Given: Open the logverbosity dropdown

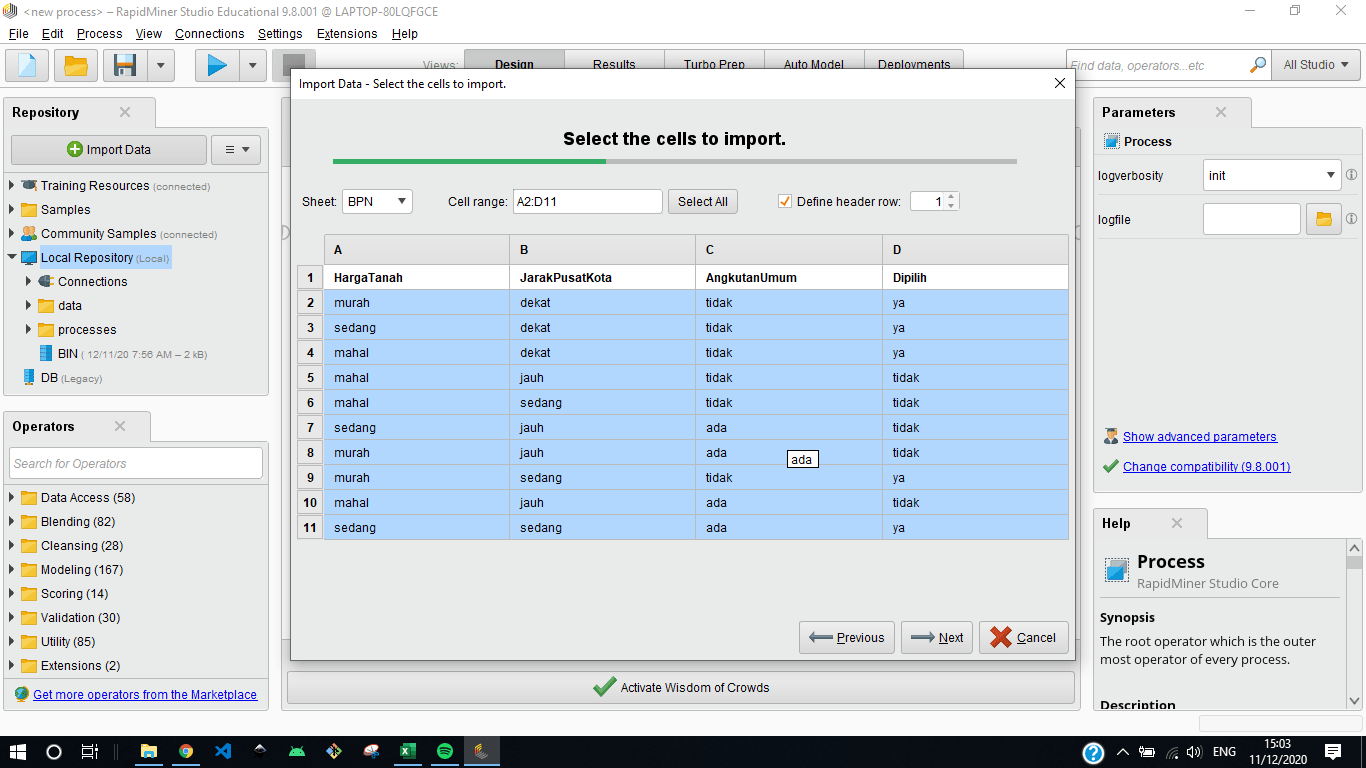Looking at the screenshot, I should tap(1272, 175).
